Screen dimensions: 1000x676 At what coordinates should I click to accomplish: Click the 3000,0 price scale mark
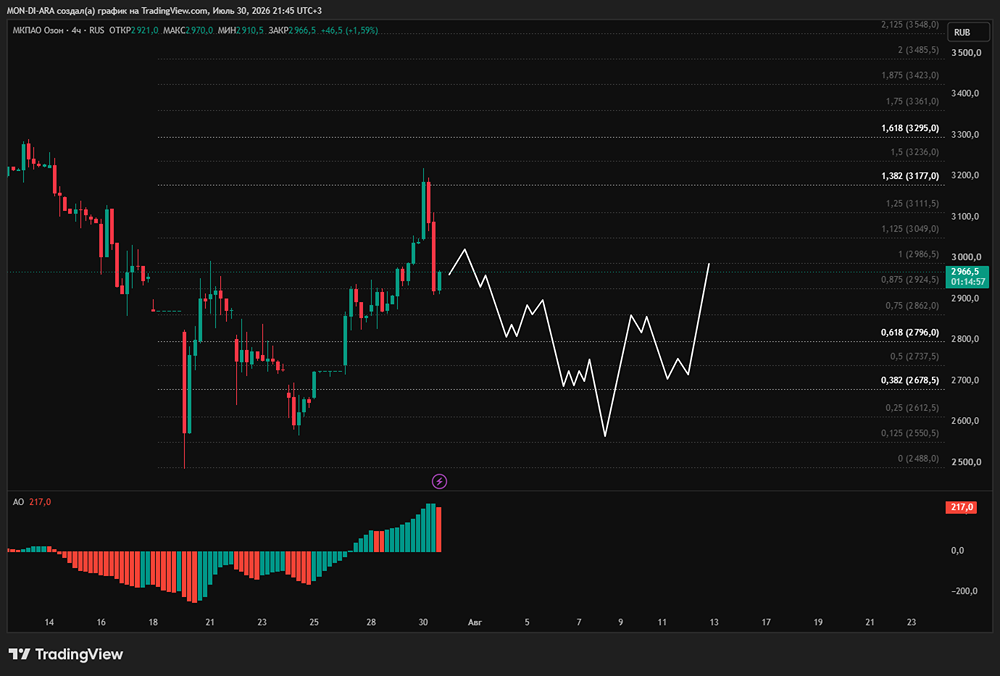point(965,257)
